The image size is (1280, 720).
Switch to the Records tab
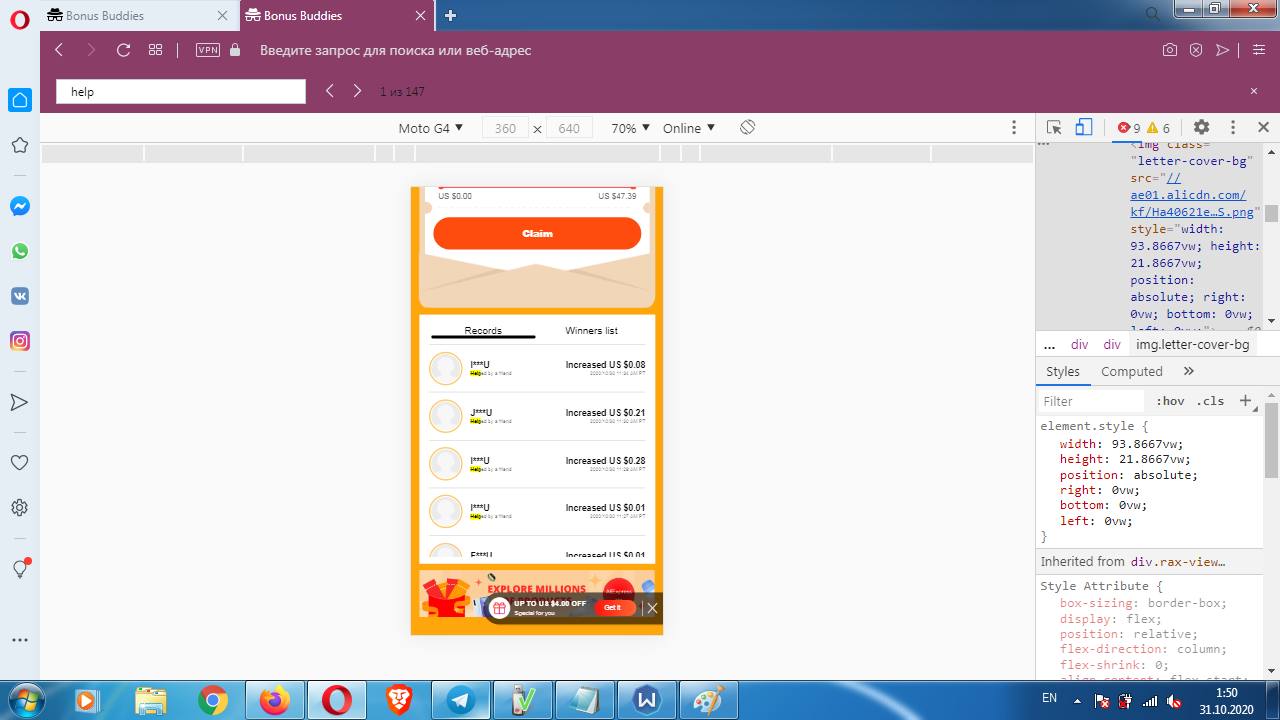(x=483, y=331)
